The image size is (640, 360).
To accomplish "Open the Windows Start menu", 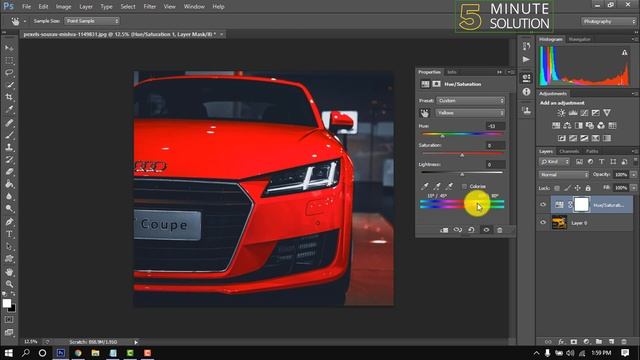I will click(x=9, y=353).
